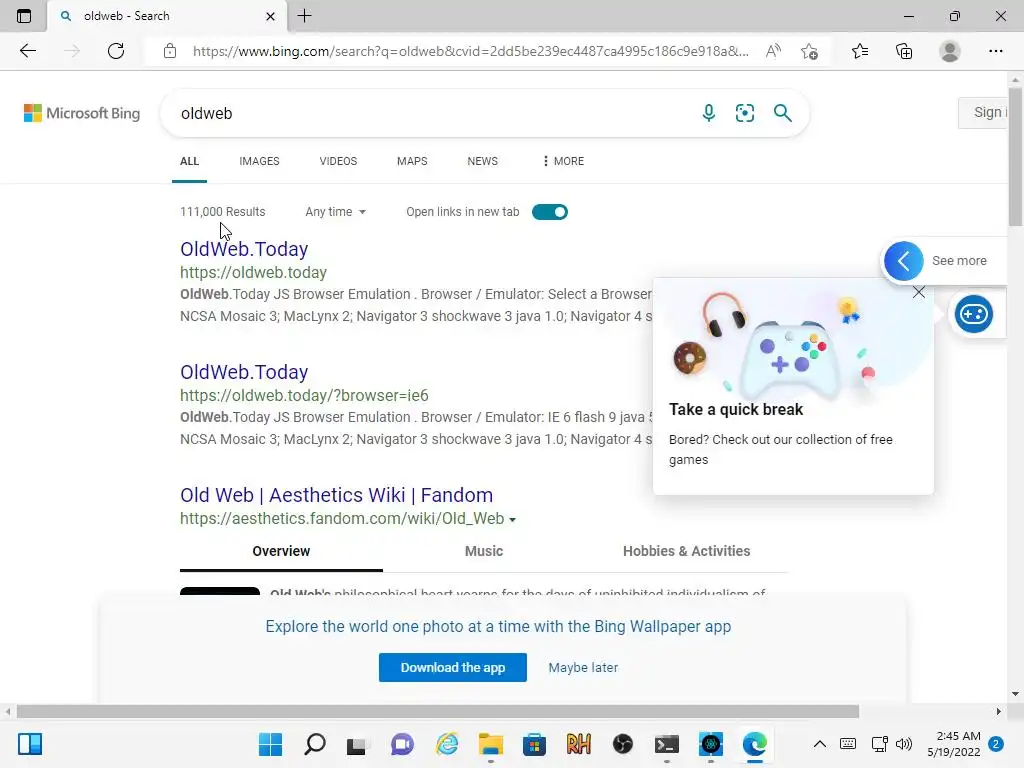Switch to MAPS results
Viewport: 1024px width, 768px height.
click(x=412, y=161)
